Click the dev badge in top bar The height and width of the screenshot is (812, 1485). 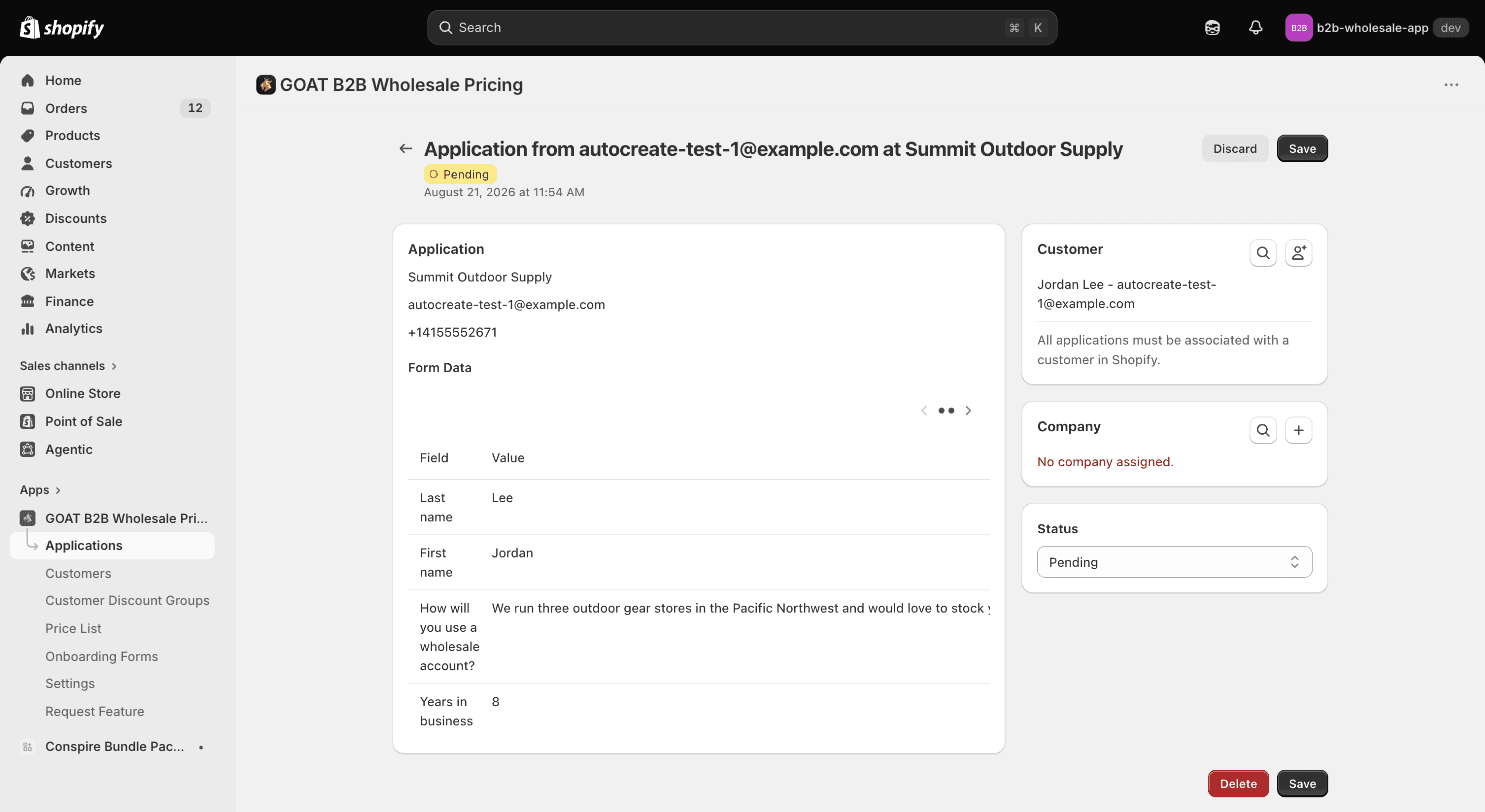(1450, 28)
